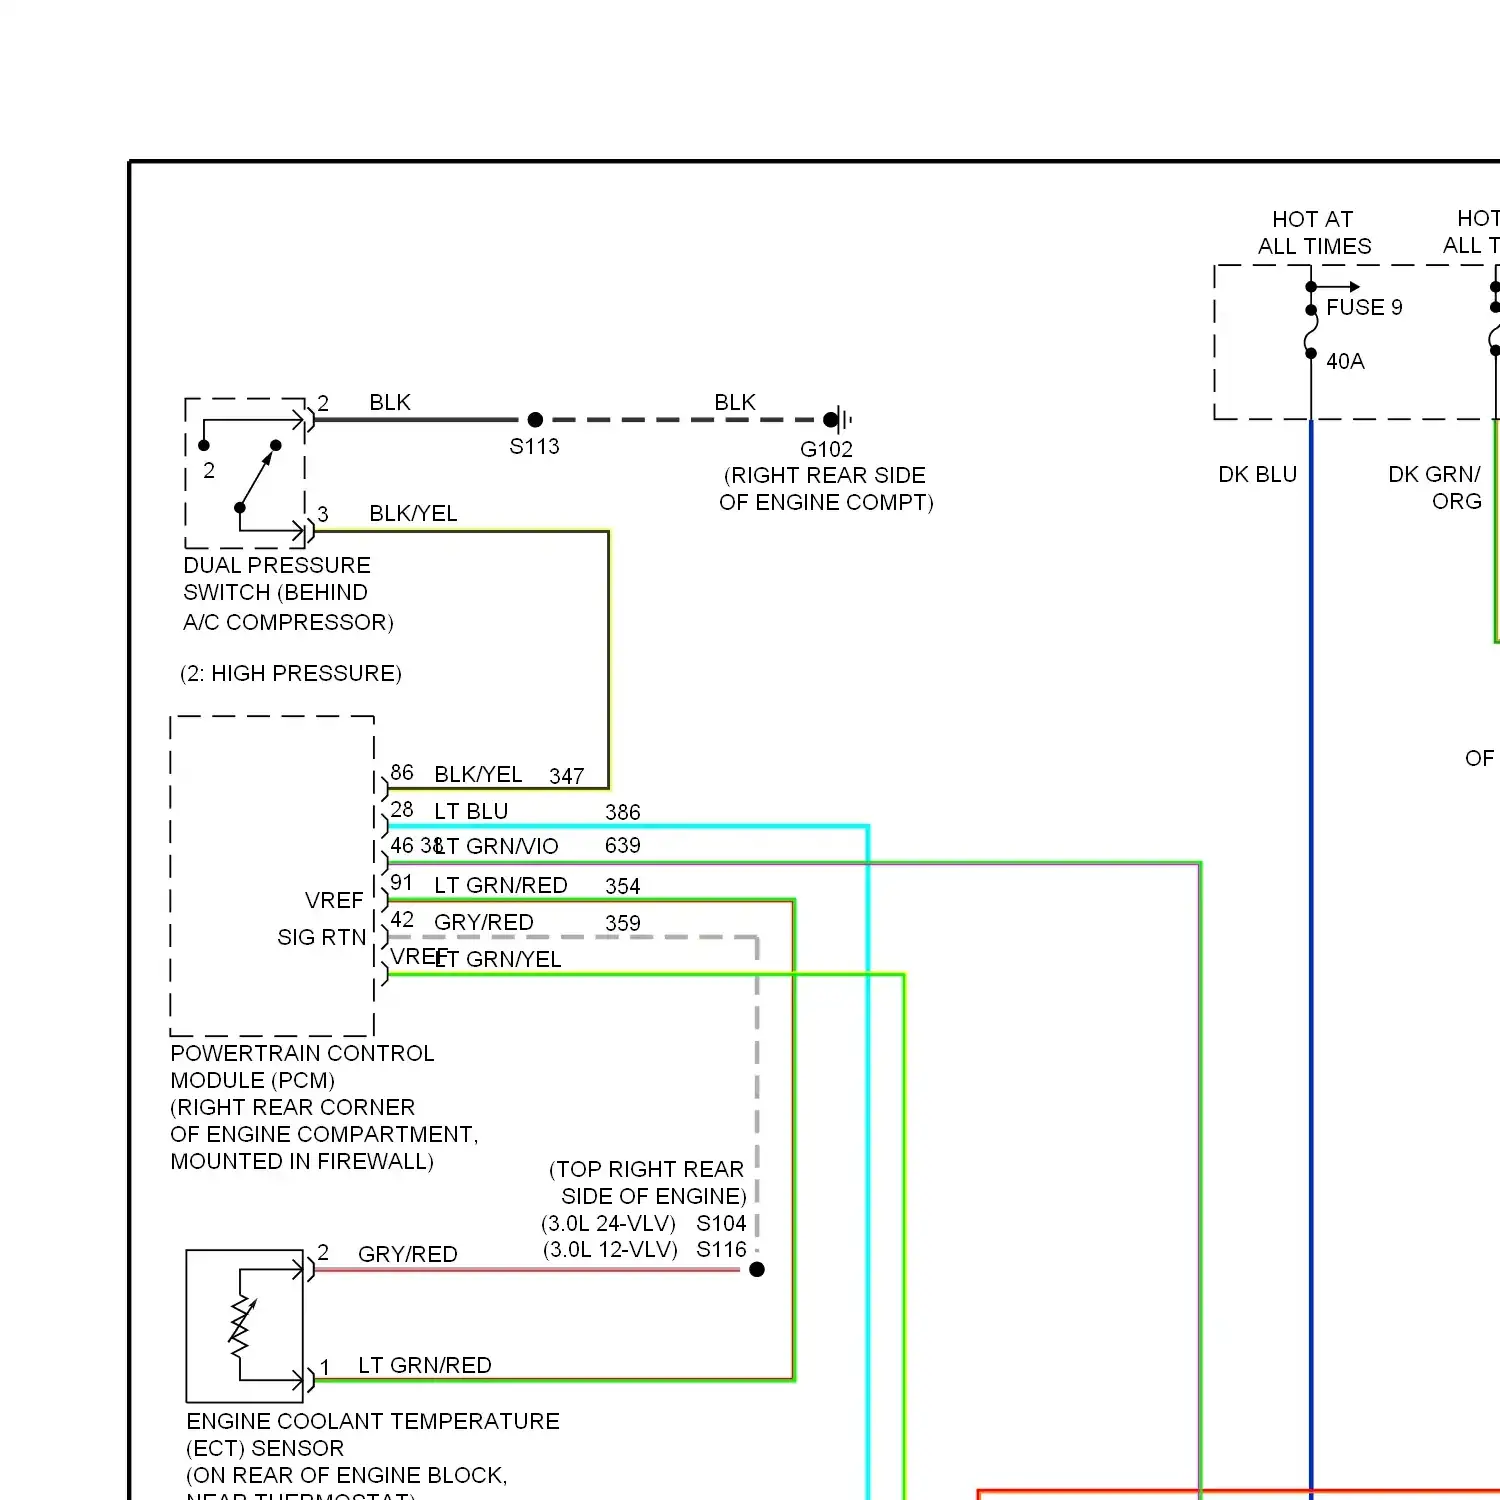
Task: Select the FUSE 9 label
Action: pyautogui.click(x=1364, y=308)
